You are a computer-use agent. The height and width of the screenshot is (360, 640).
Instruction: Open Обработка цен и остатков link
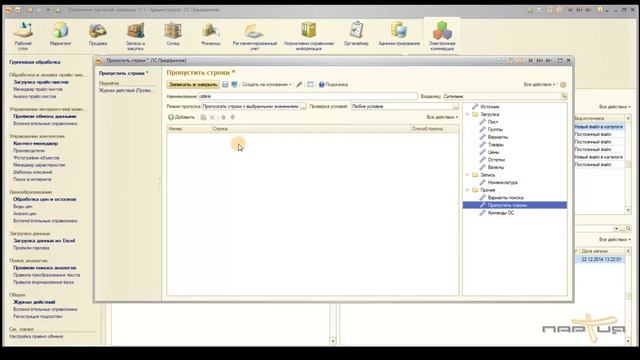tap(44, 199)
